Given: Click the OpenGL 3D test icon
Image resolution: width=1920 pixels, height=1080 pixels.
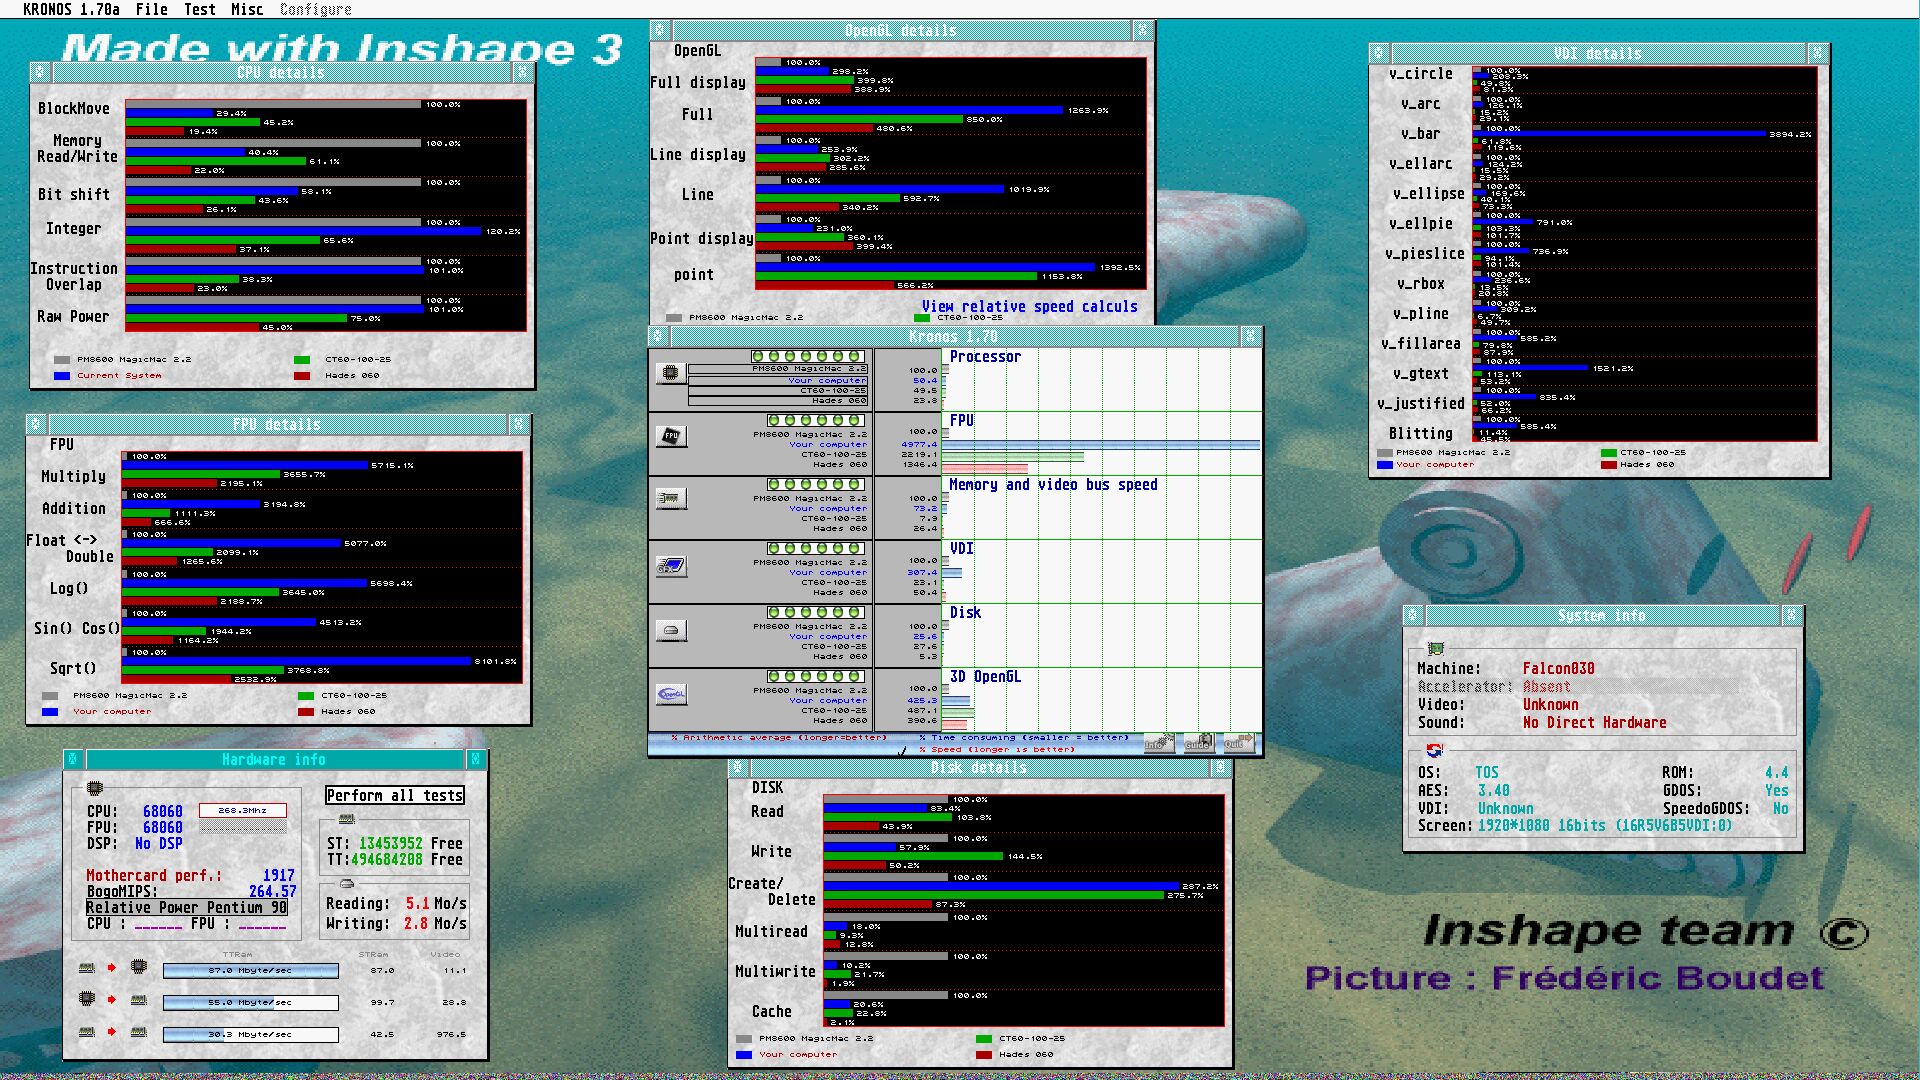Looking at the screenshot, I should click(x=670, y=694).
